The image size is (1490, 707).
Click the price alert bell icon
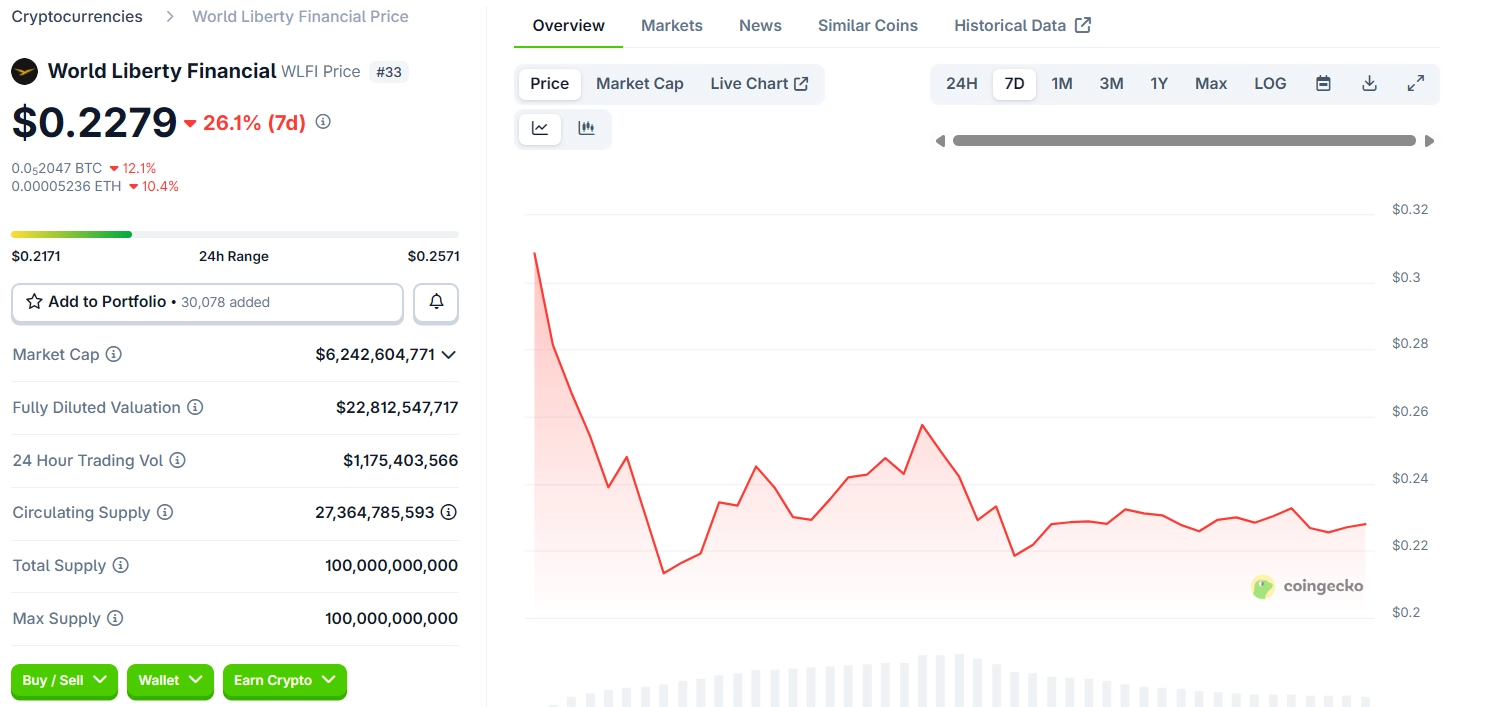pyautogui.click(x=436, y=302)
